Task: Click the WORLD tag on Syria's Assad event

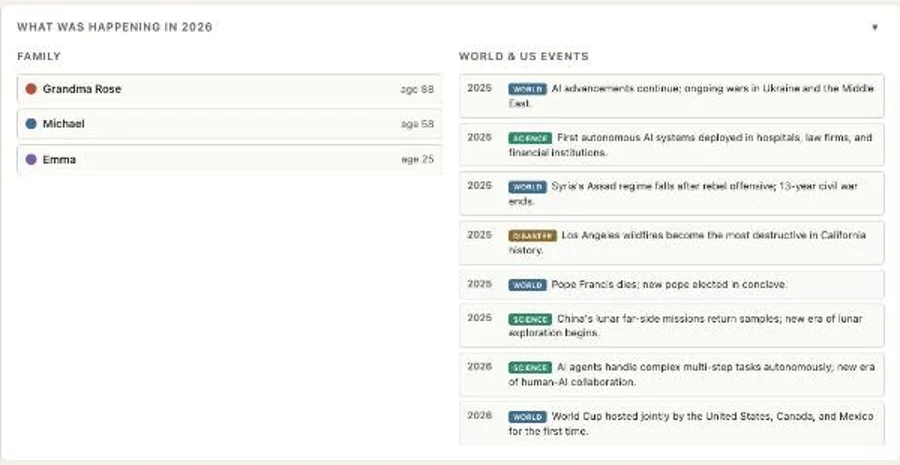Action: (x=527, y=187)
